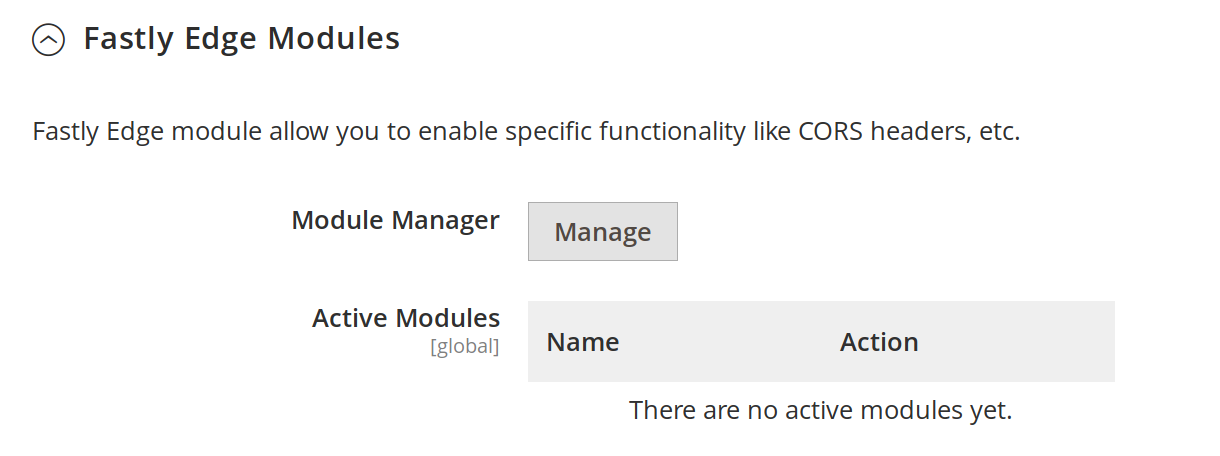Click the Module Manager label
The width and height of the screenshot is (1220, 456).
point(395,220)
